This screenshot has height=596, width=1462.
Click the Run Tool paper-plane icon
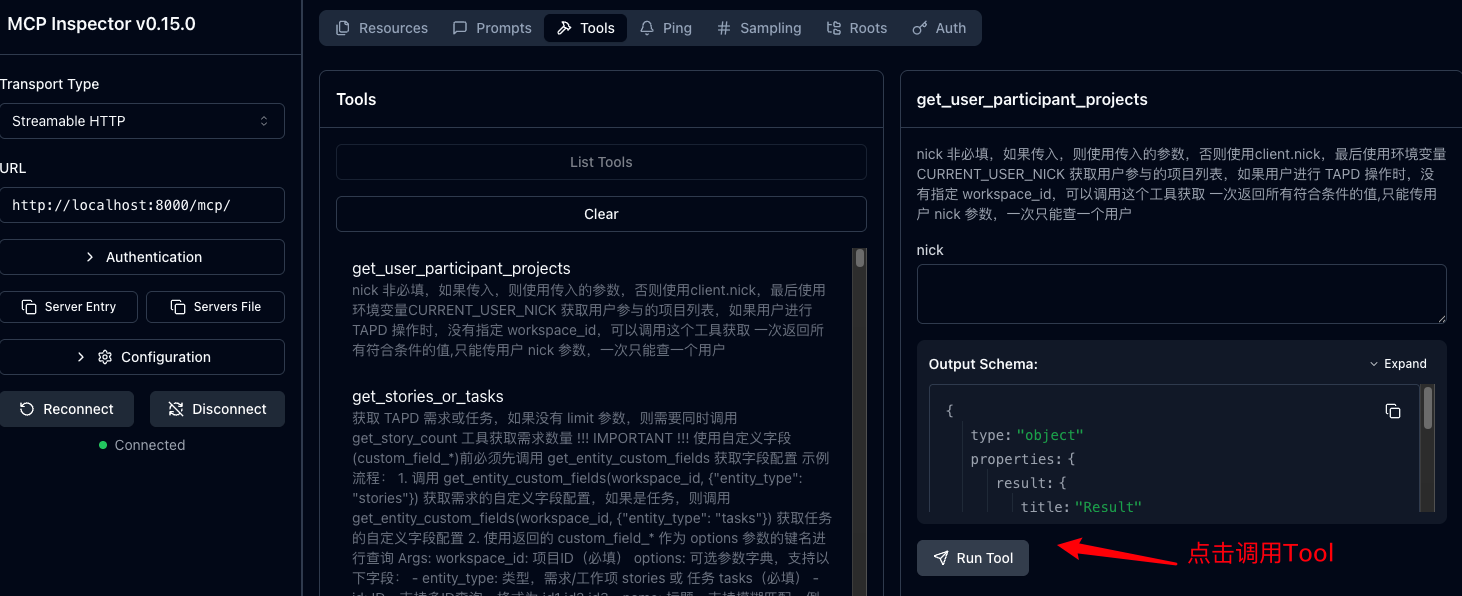tap(941, 558)
